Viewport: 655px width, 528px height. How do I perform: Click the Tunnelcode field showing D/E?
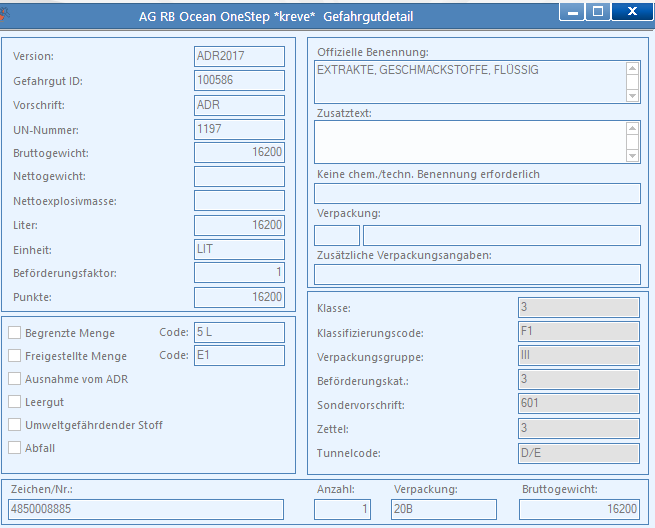(x=579, y=453)
